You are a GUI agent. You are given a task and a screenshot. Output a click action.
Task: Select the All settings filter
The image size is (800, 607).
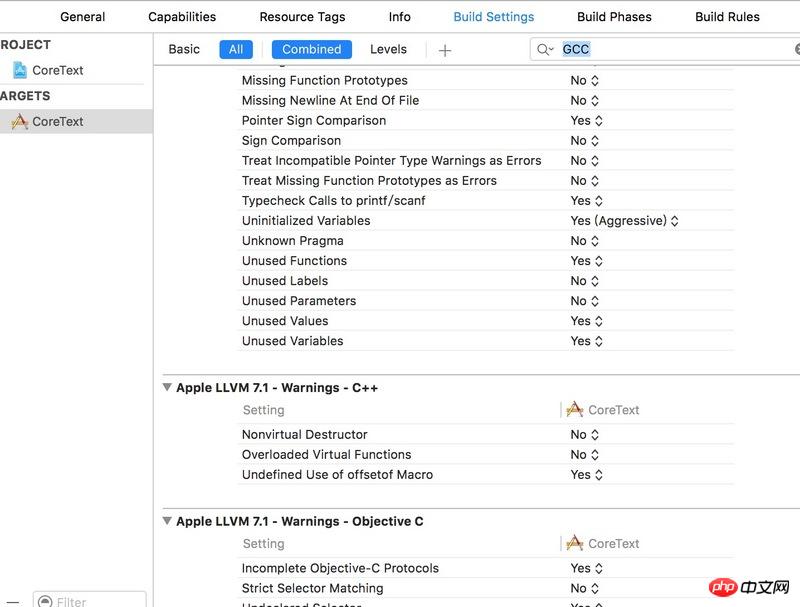pos(236,49)
